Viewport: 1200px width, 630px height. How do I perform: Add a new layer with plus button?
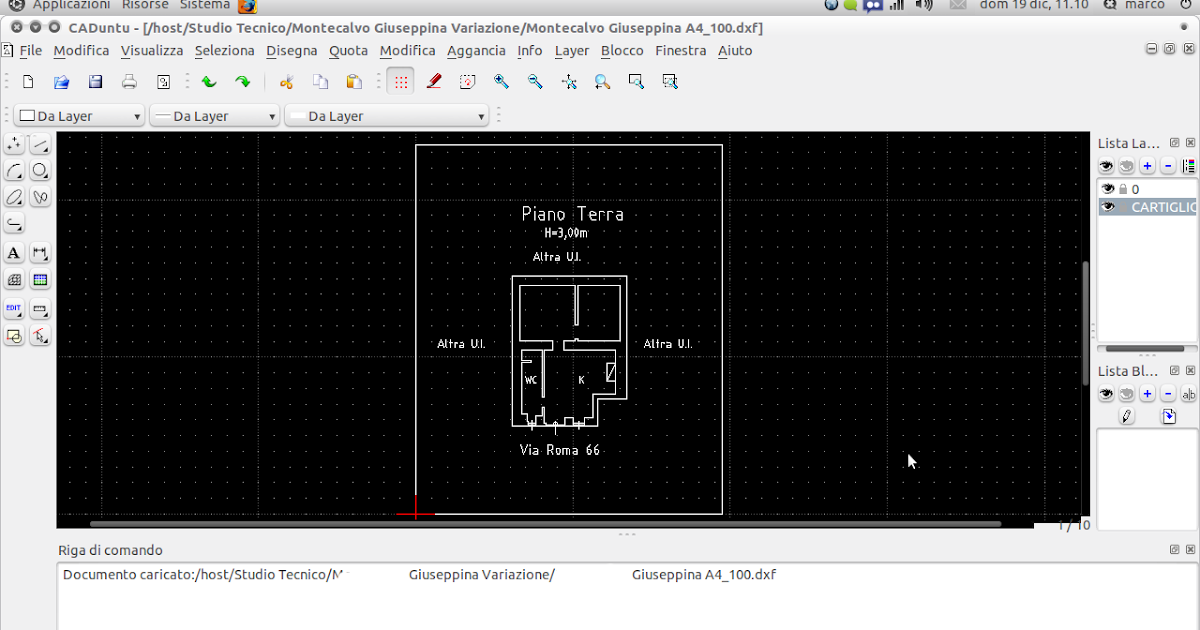(1148, 166)
